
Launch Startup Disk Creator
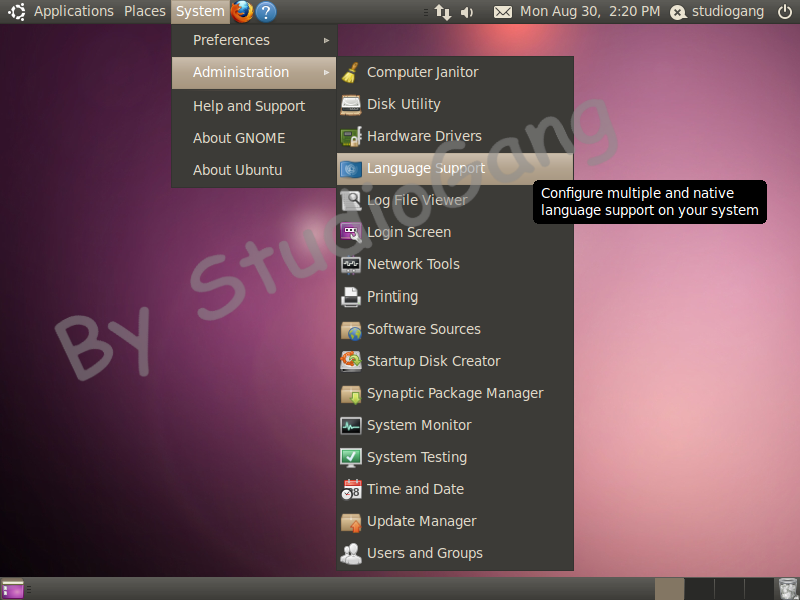click(x=455, y=361)
